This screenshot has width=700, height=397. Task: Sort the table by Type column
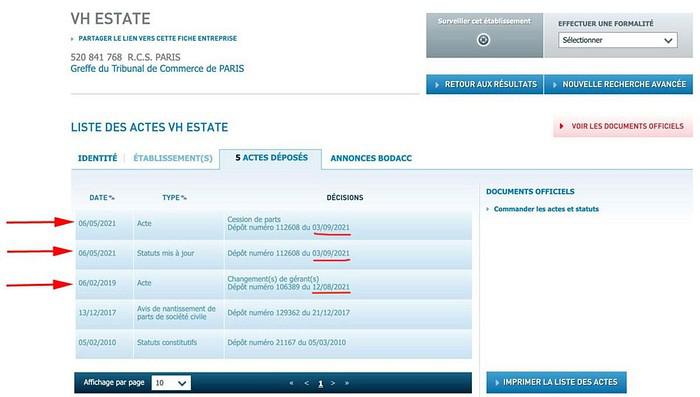(x=174, y=197)
